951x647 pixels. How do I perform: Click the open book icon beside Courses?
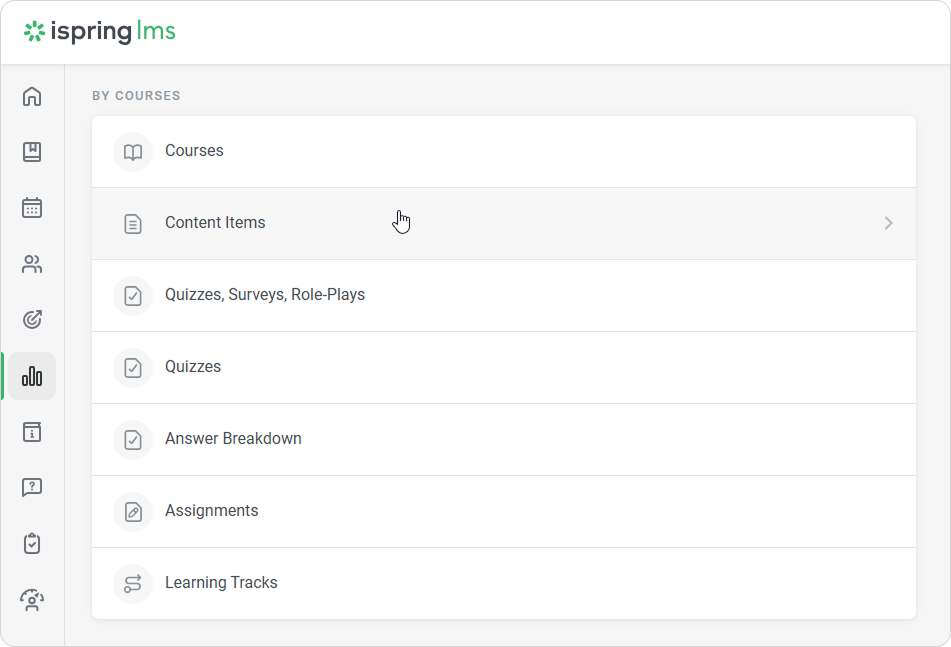[133, 152]
